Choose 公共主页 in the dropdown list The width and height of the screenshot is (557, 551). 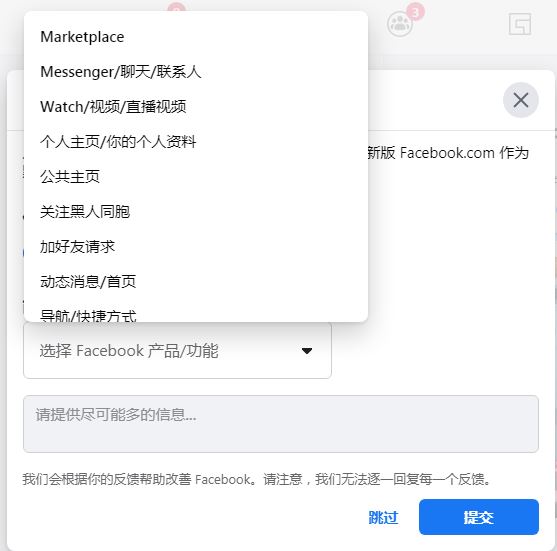196,176
